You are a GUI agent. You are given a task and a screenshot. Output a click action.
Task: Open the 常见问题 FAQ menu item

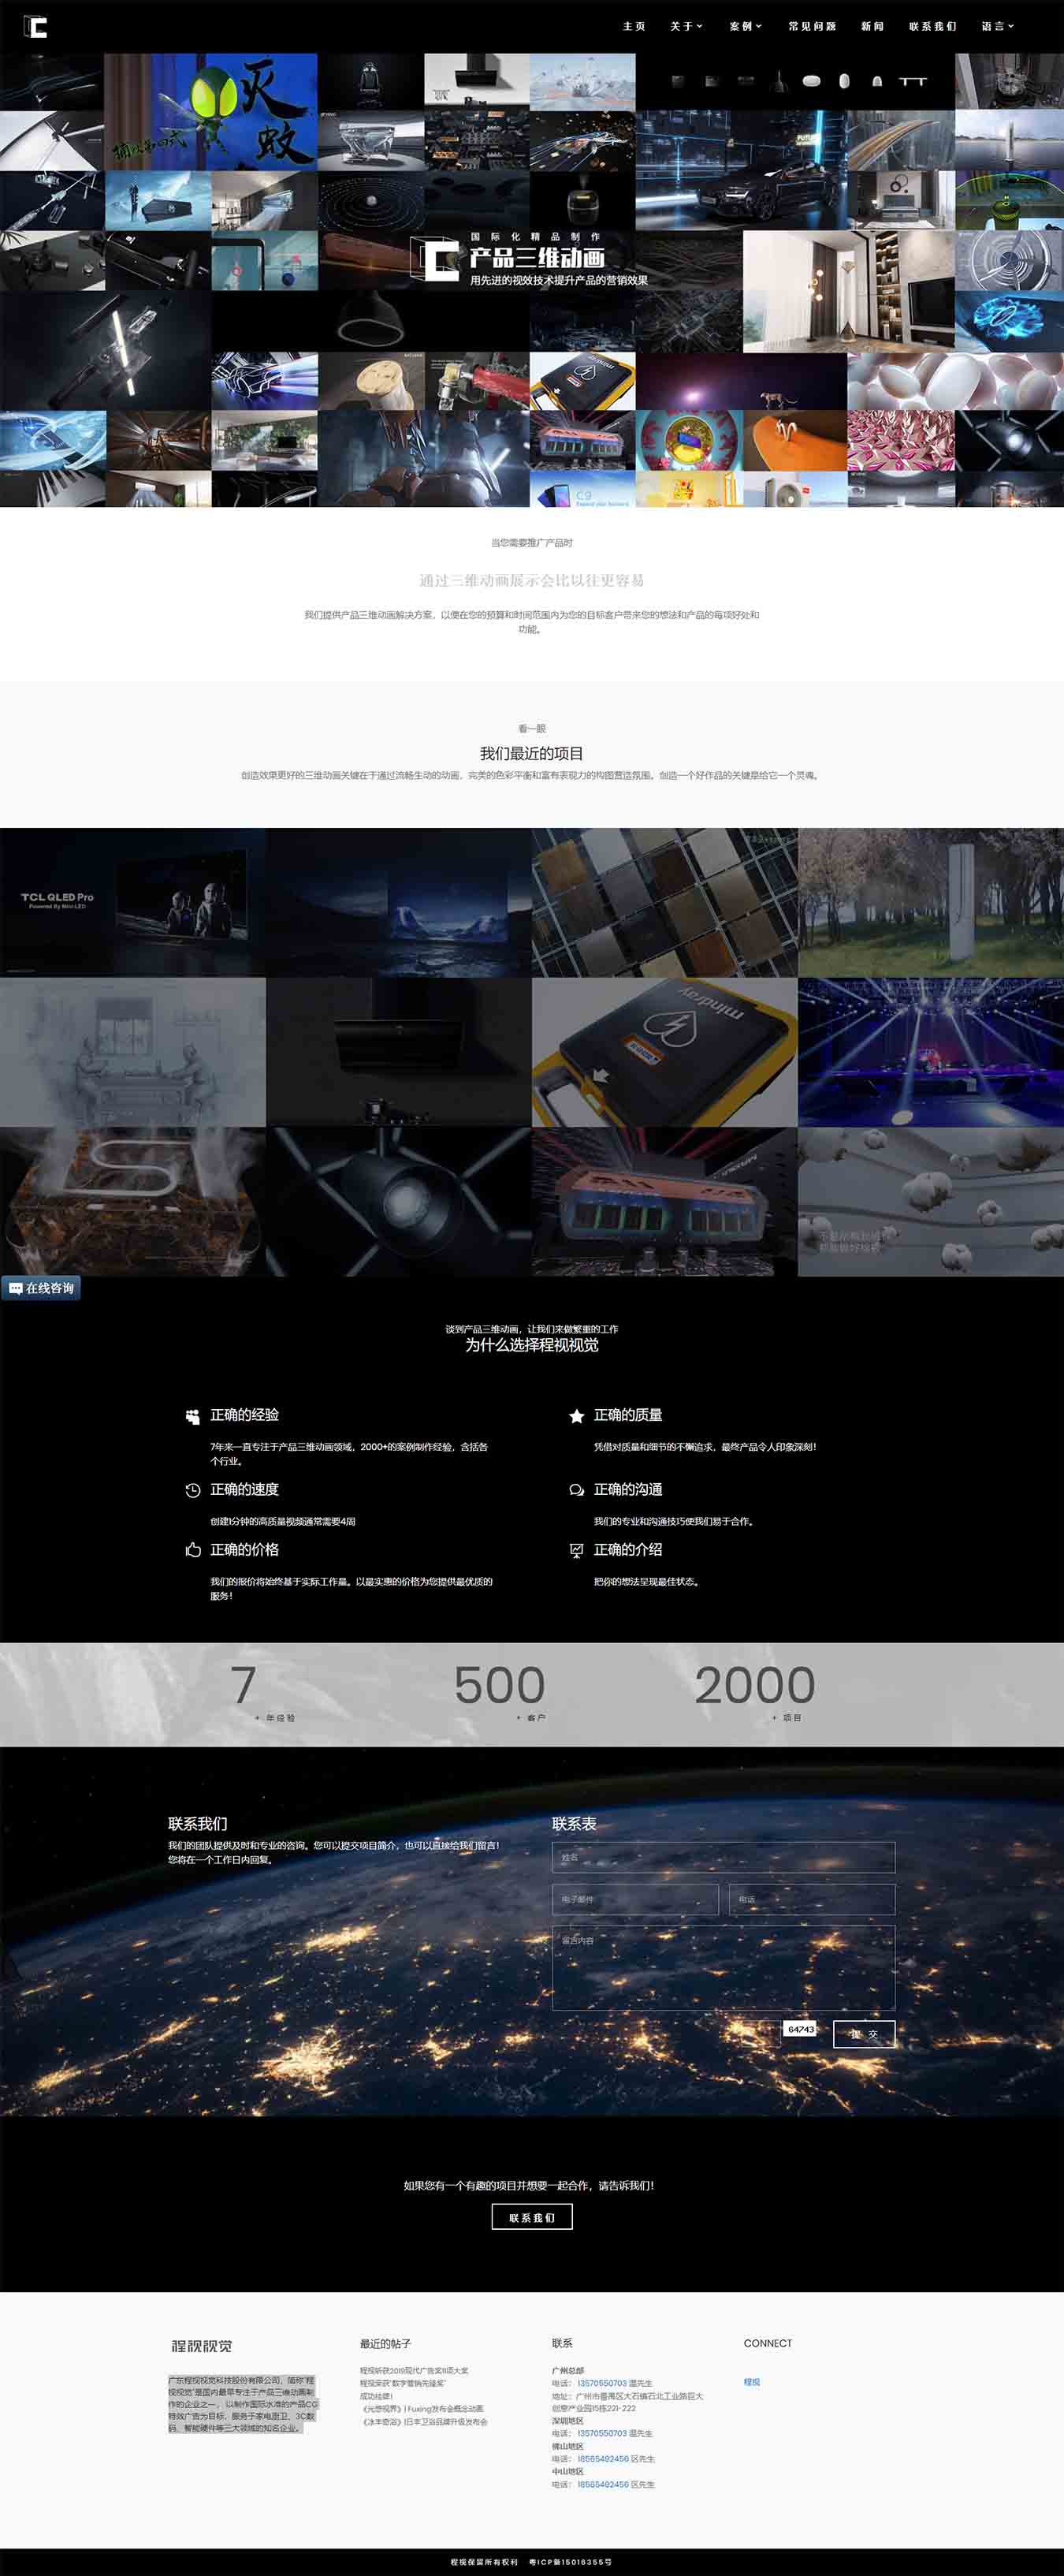(x=811, y=27)
